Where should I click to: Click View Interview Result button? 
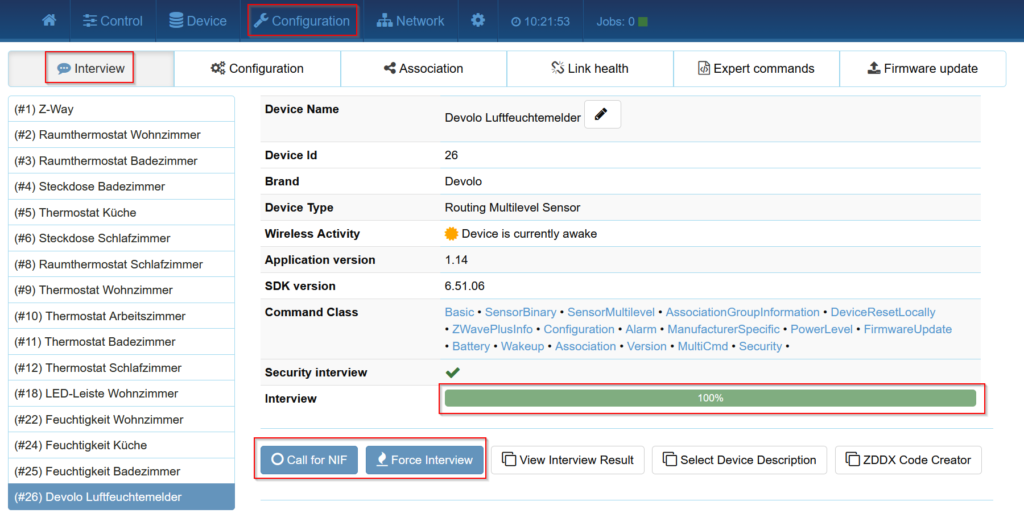(567, 460)
